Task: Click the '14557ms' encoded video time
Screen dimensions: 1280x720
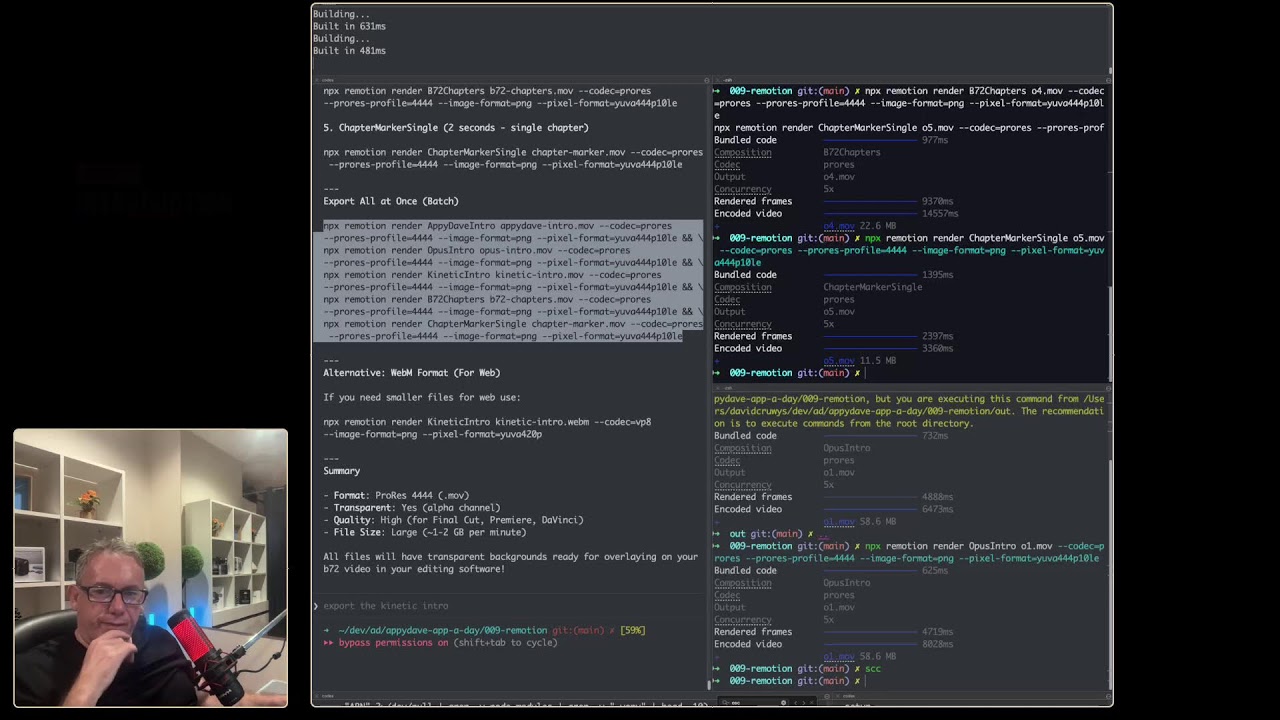Action: (x=940, y=214)
